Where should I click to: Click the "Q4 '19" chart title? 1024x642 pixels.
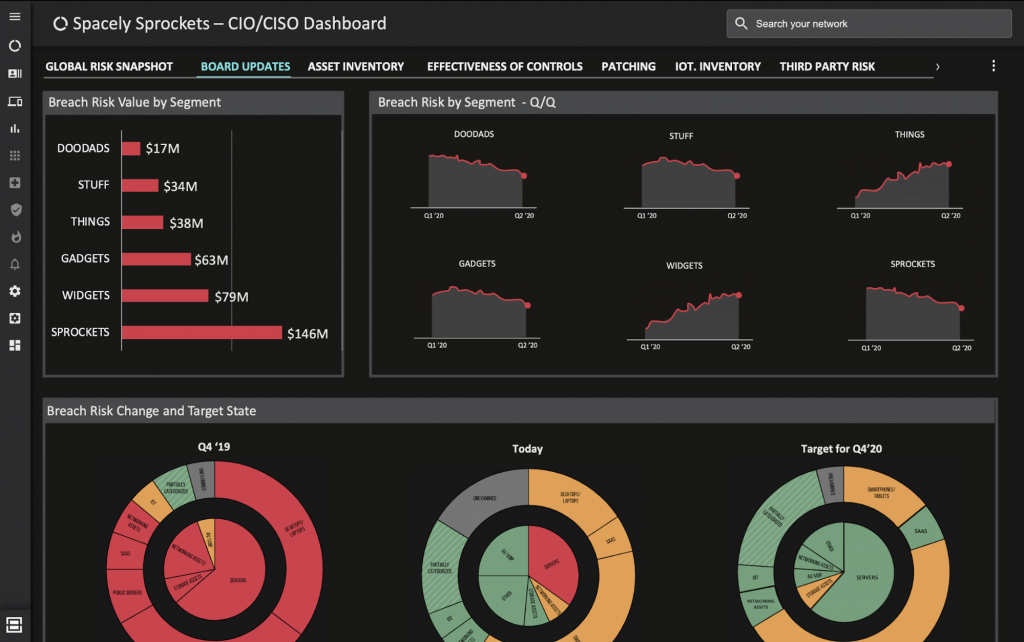pyautogui.click(x=214, y=447)
